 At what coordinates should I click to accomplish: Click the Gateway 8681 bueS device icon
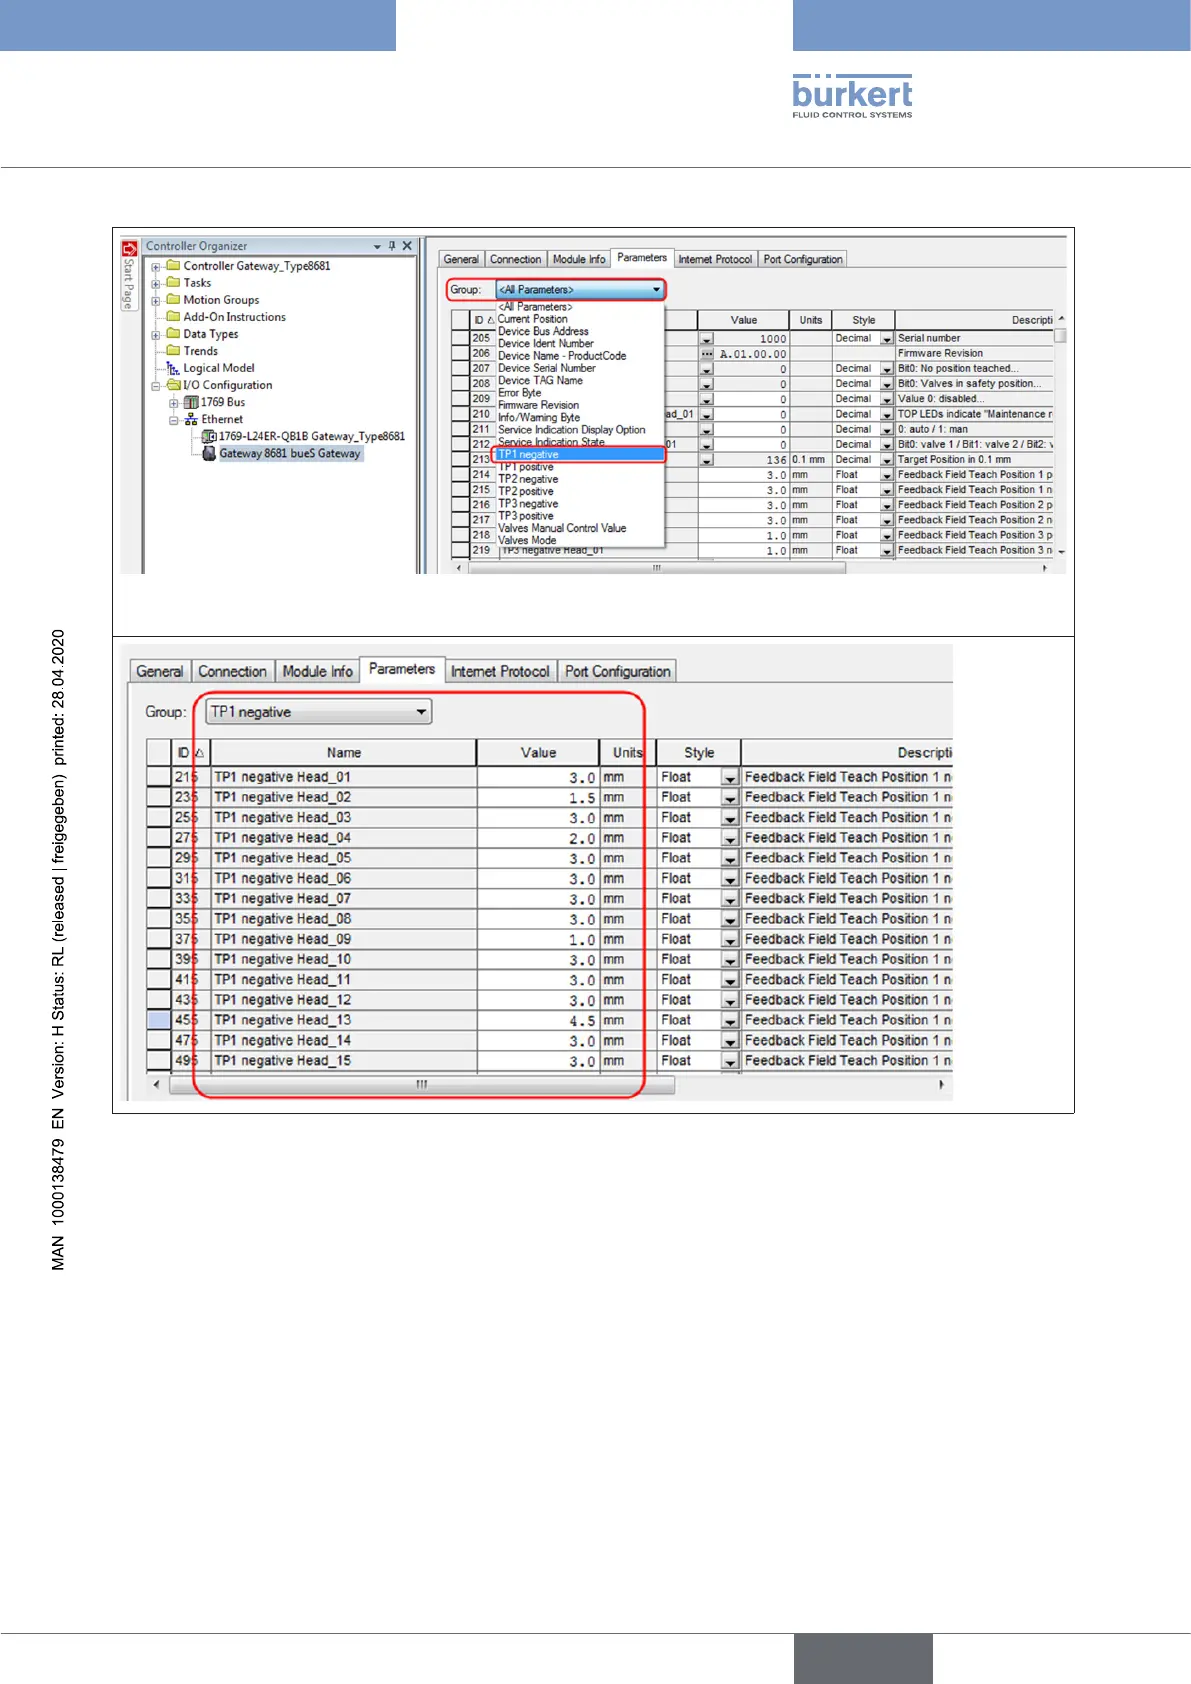point(209,453)
